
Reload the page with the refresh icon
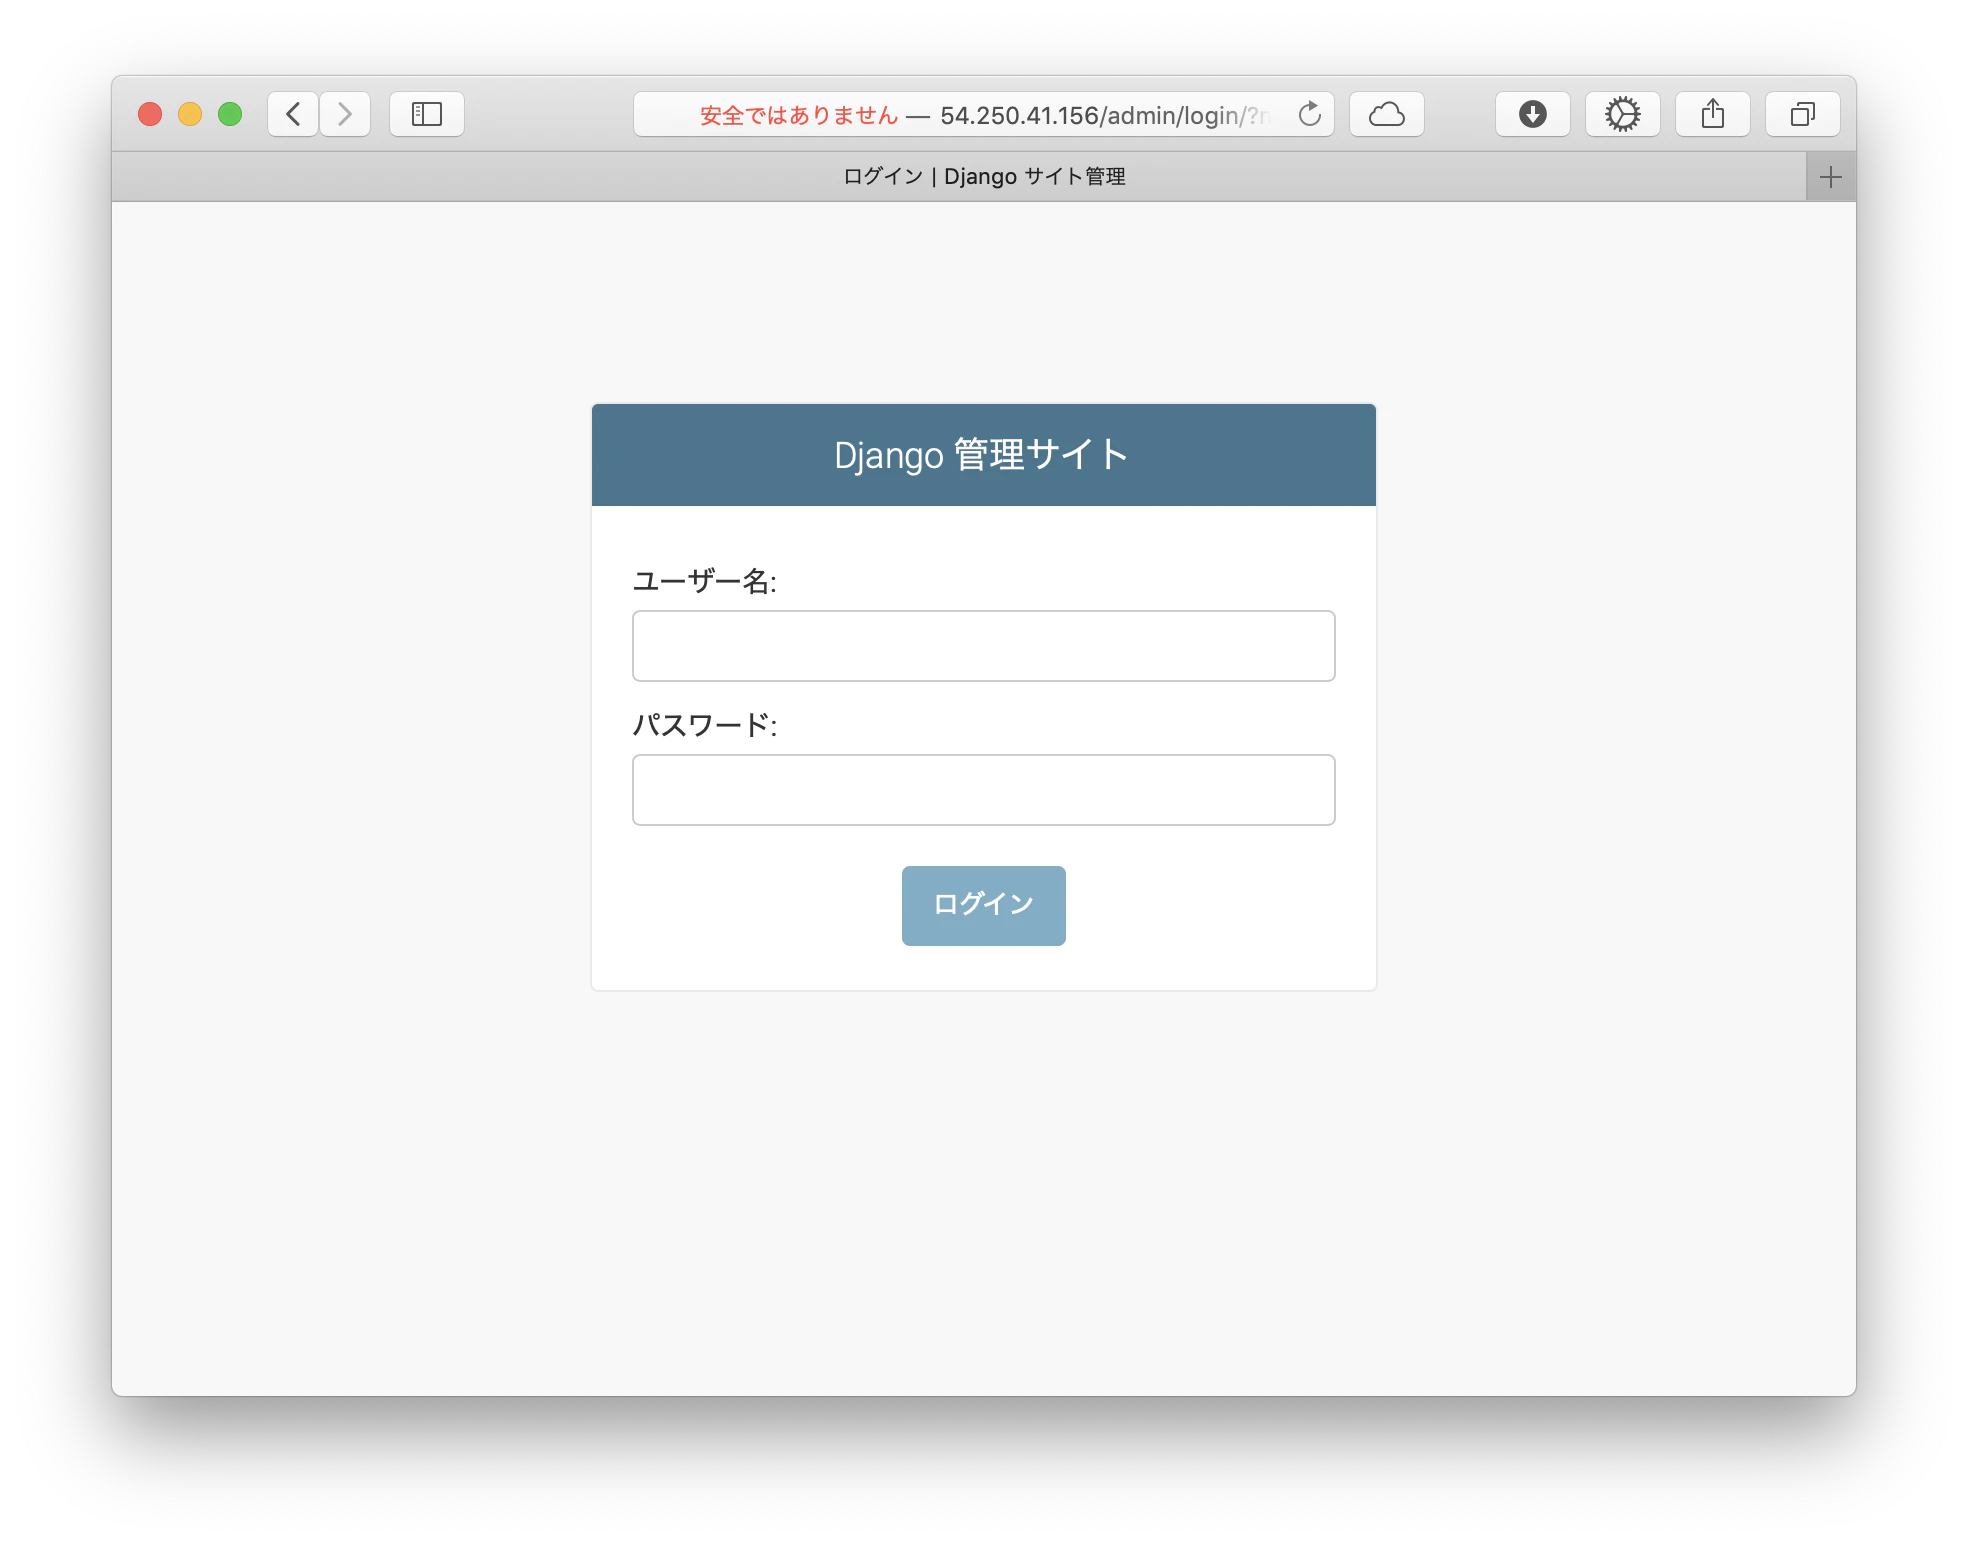pos(1309,114)
